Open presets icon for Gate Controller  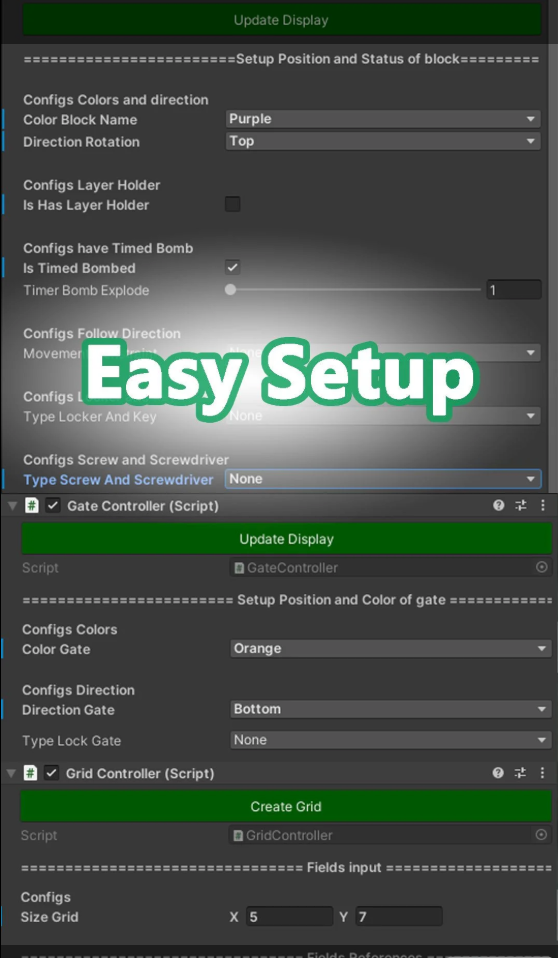(x=521, y=505)
